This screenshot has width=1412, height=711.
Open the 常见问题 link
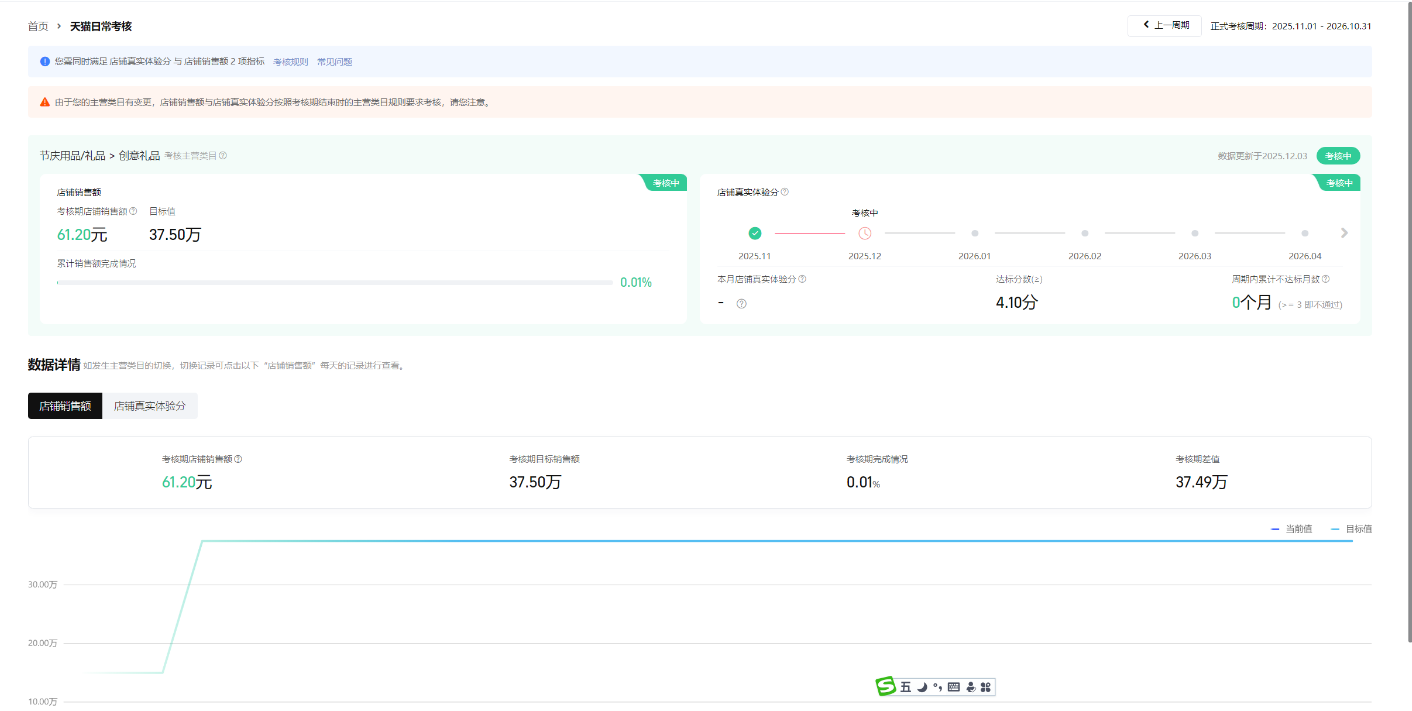[334, 62]
